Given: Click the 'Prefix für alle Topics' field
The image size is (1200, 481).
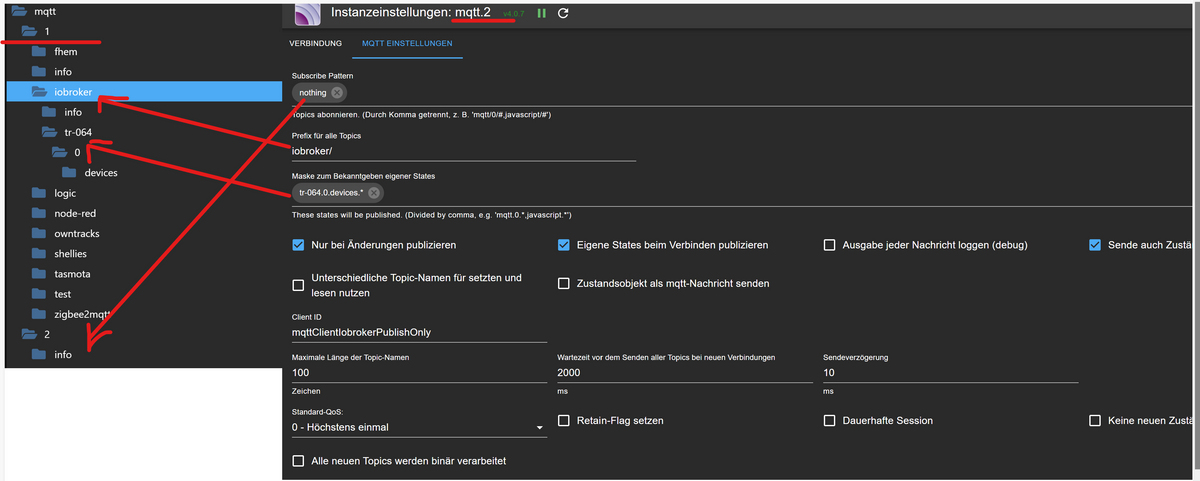Looking at the screenshot, I should (463, 151).
